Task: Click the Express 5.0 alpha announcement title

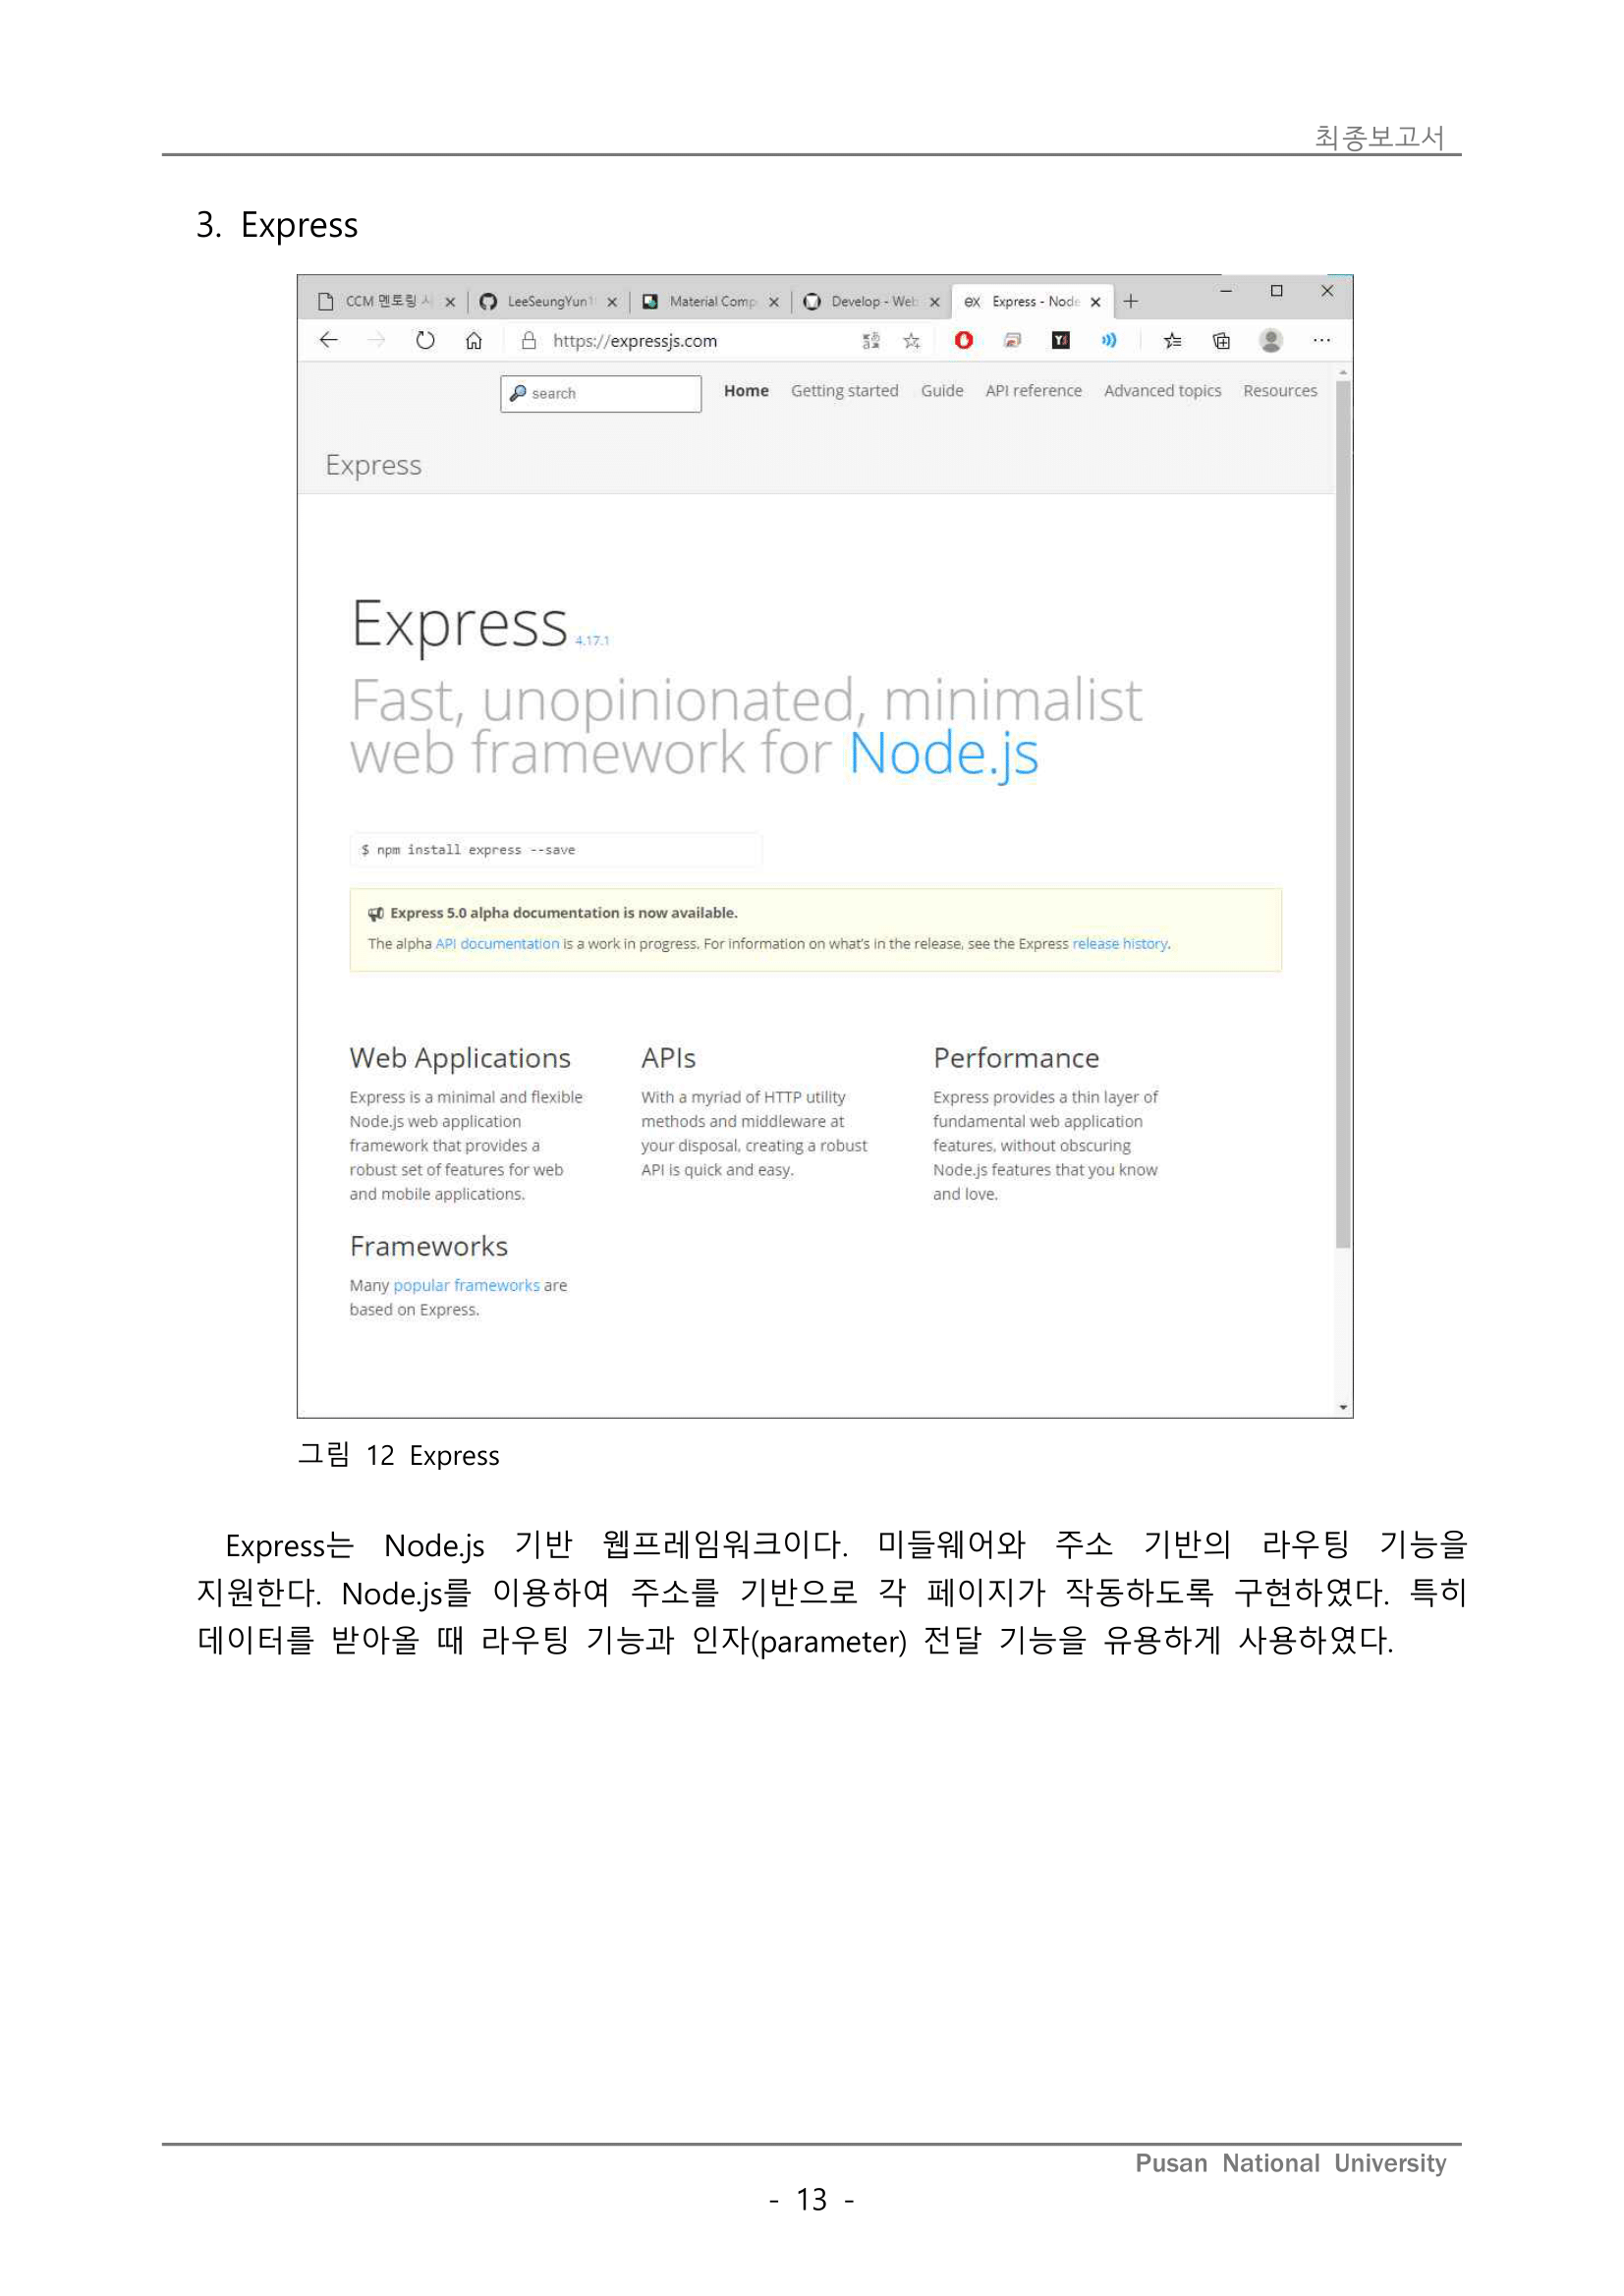Action: tap(563, 913)
